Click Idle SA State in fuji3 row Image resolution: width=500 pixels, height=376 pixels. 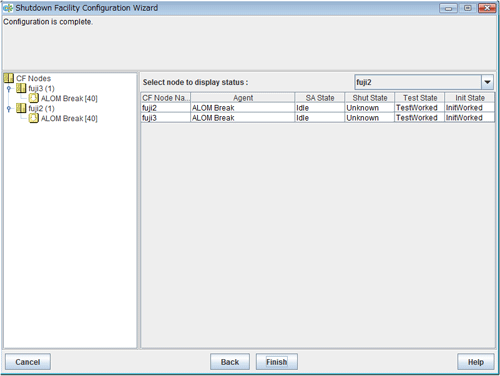click(x=320, y=118)
